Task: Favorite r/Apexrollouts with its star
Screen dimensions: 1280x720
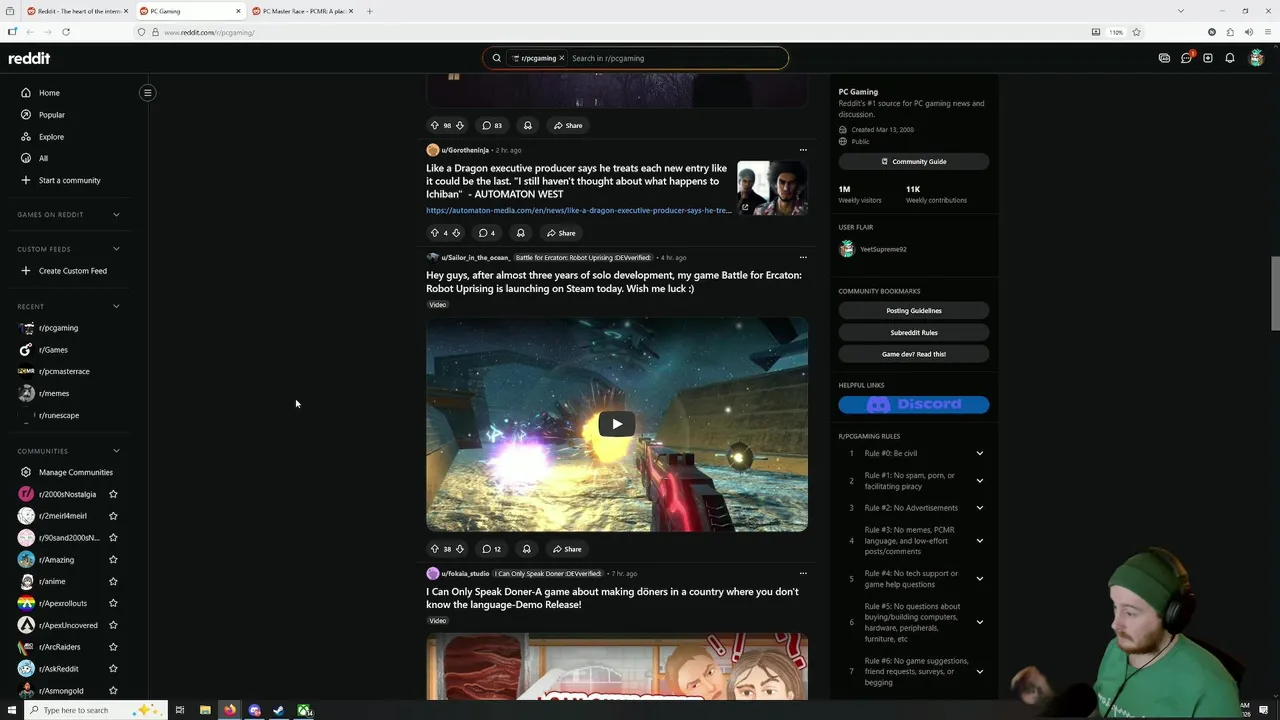Action: [113, 603]
